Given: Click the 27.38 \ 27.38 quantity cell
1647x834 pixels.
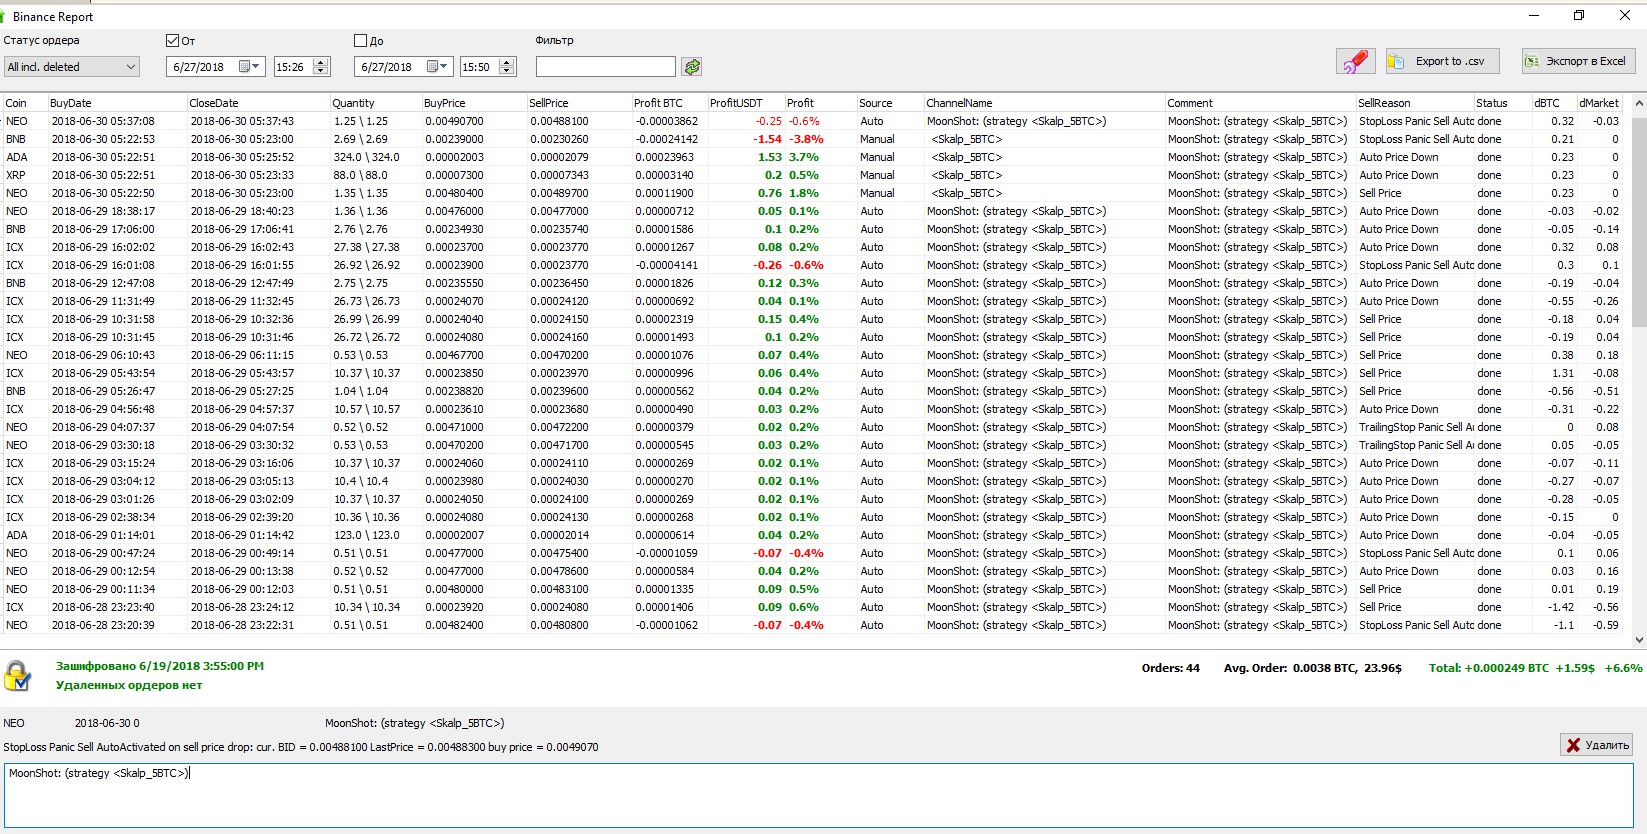Looking at the screenshot, I should [x=366, y=247].
